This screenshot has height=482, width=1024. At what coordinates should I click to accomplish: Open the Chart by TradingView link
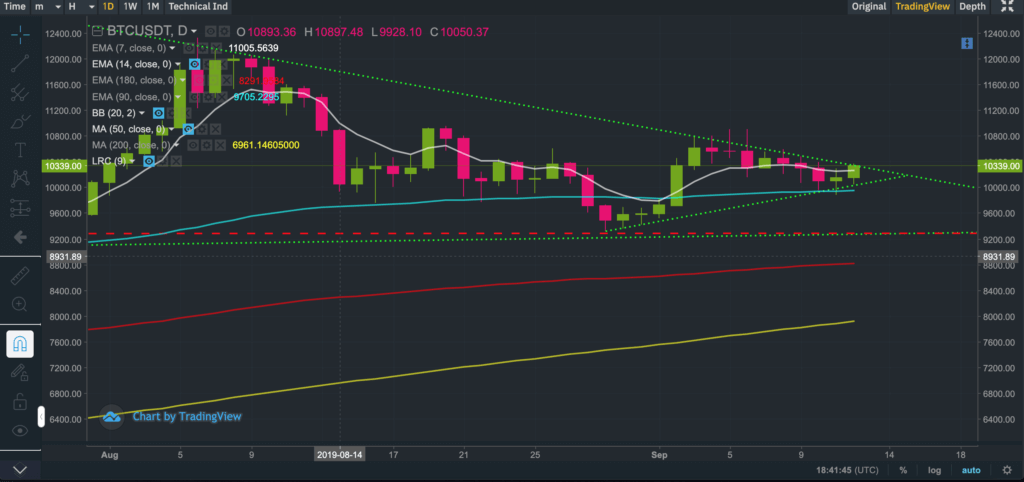[x=187, y=416]
